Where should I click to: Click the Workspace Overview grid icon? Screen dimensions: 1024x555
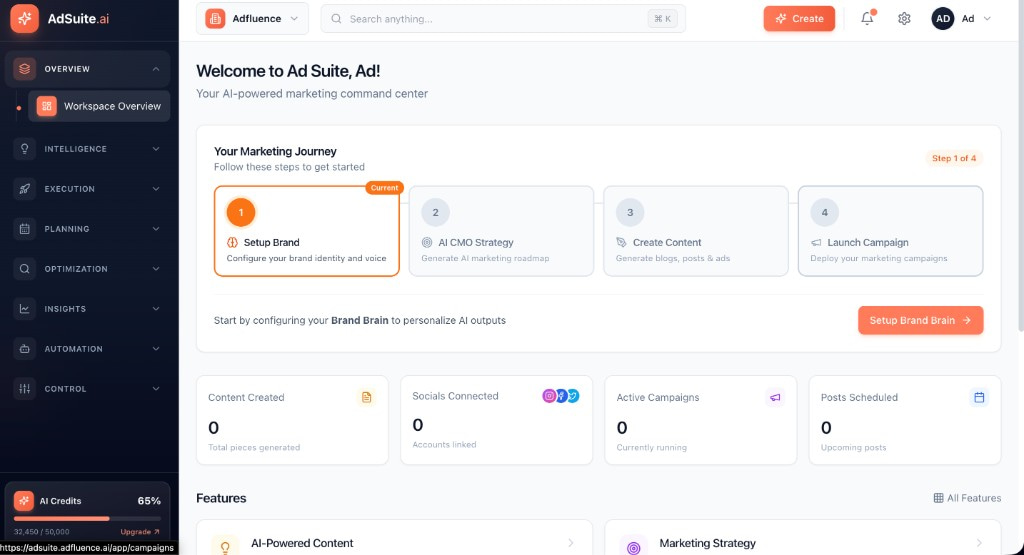point(46,106)
